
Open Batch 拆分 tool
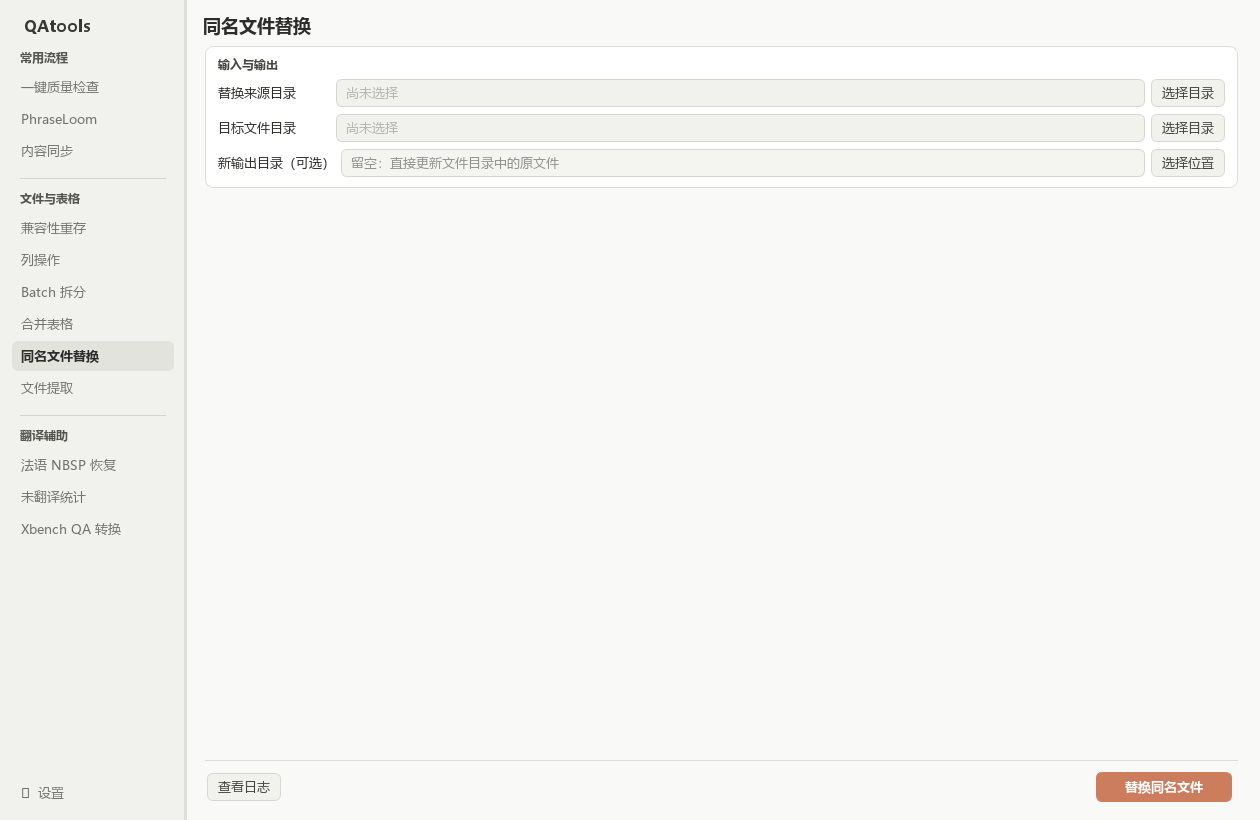coord(93,292)
